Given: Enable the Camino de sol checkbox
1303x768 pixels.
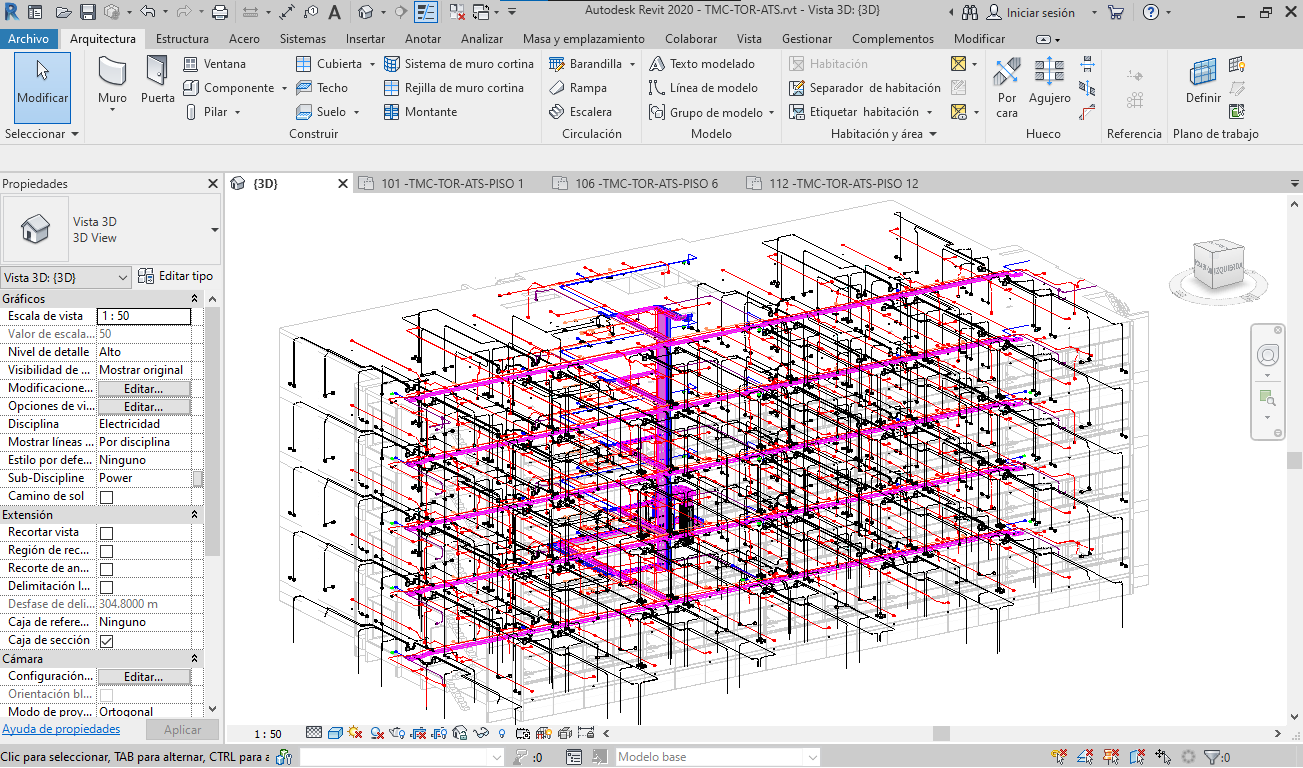Looking at the screenshot, I should (106, 497).
